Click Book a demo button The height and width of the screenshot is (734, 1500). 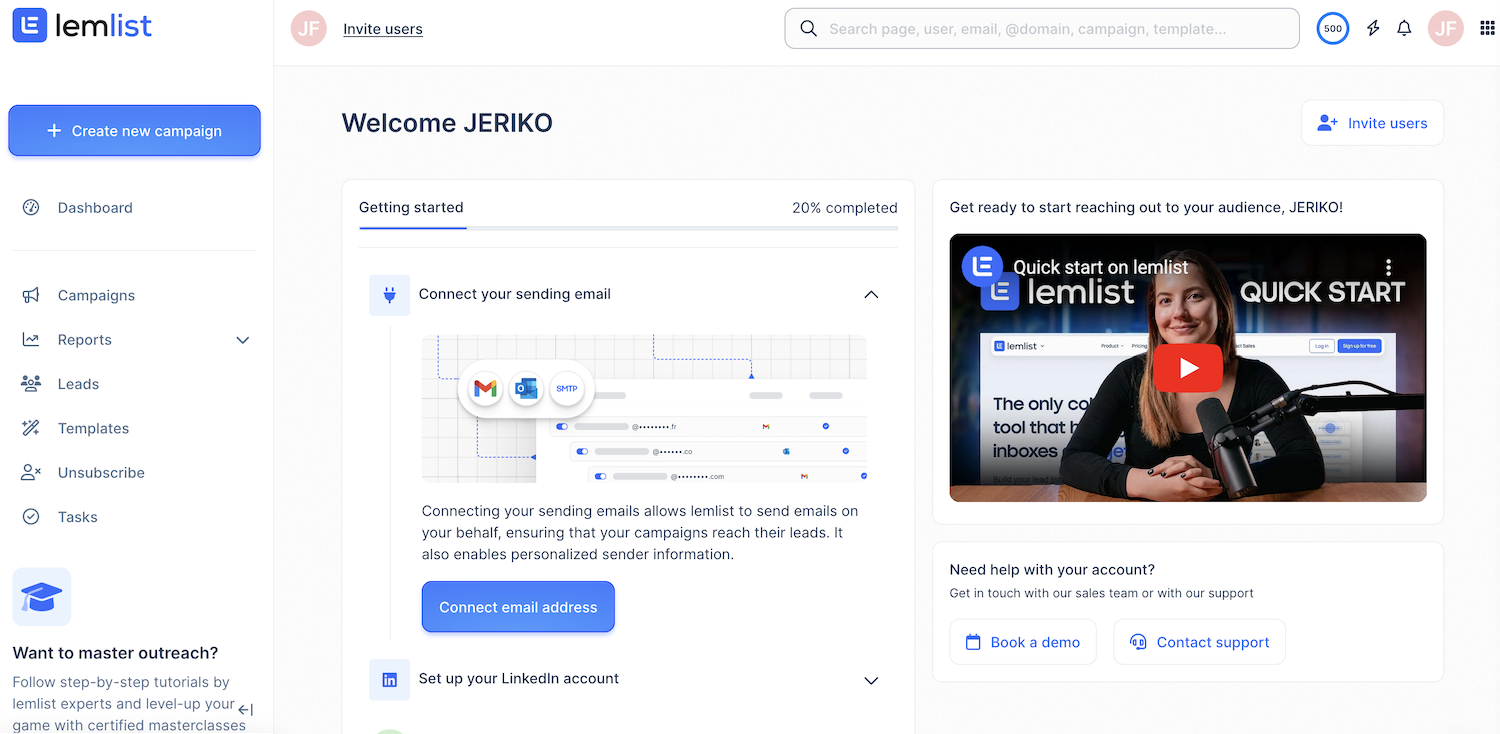pyautogui.click(x=1023, y=642)
